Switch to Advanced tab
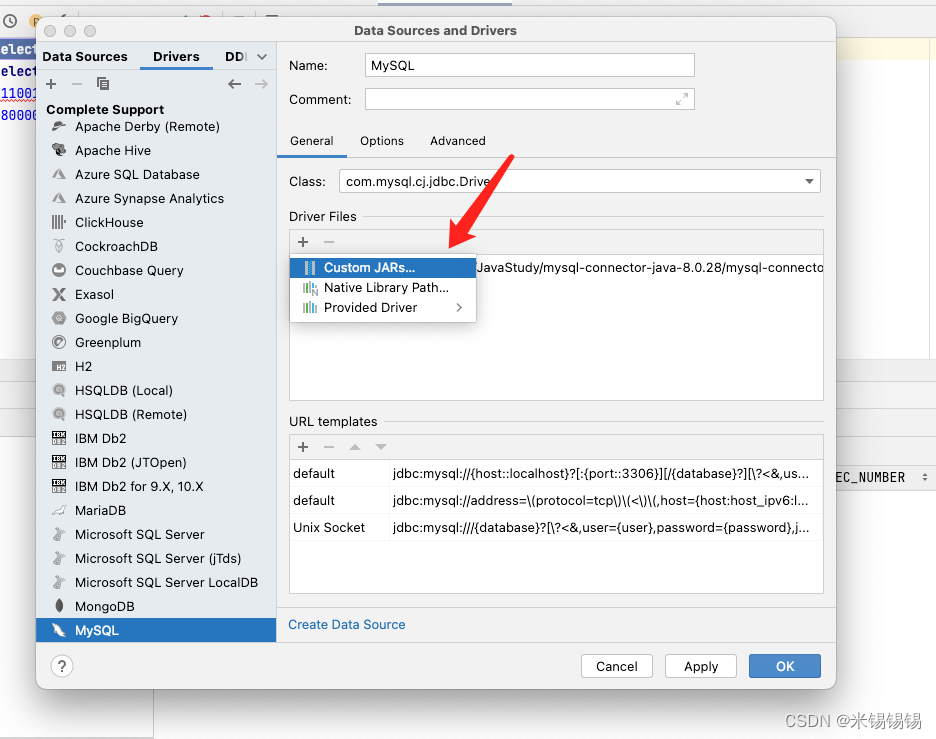The image size is (936, 739). tap(458, 141)
